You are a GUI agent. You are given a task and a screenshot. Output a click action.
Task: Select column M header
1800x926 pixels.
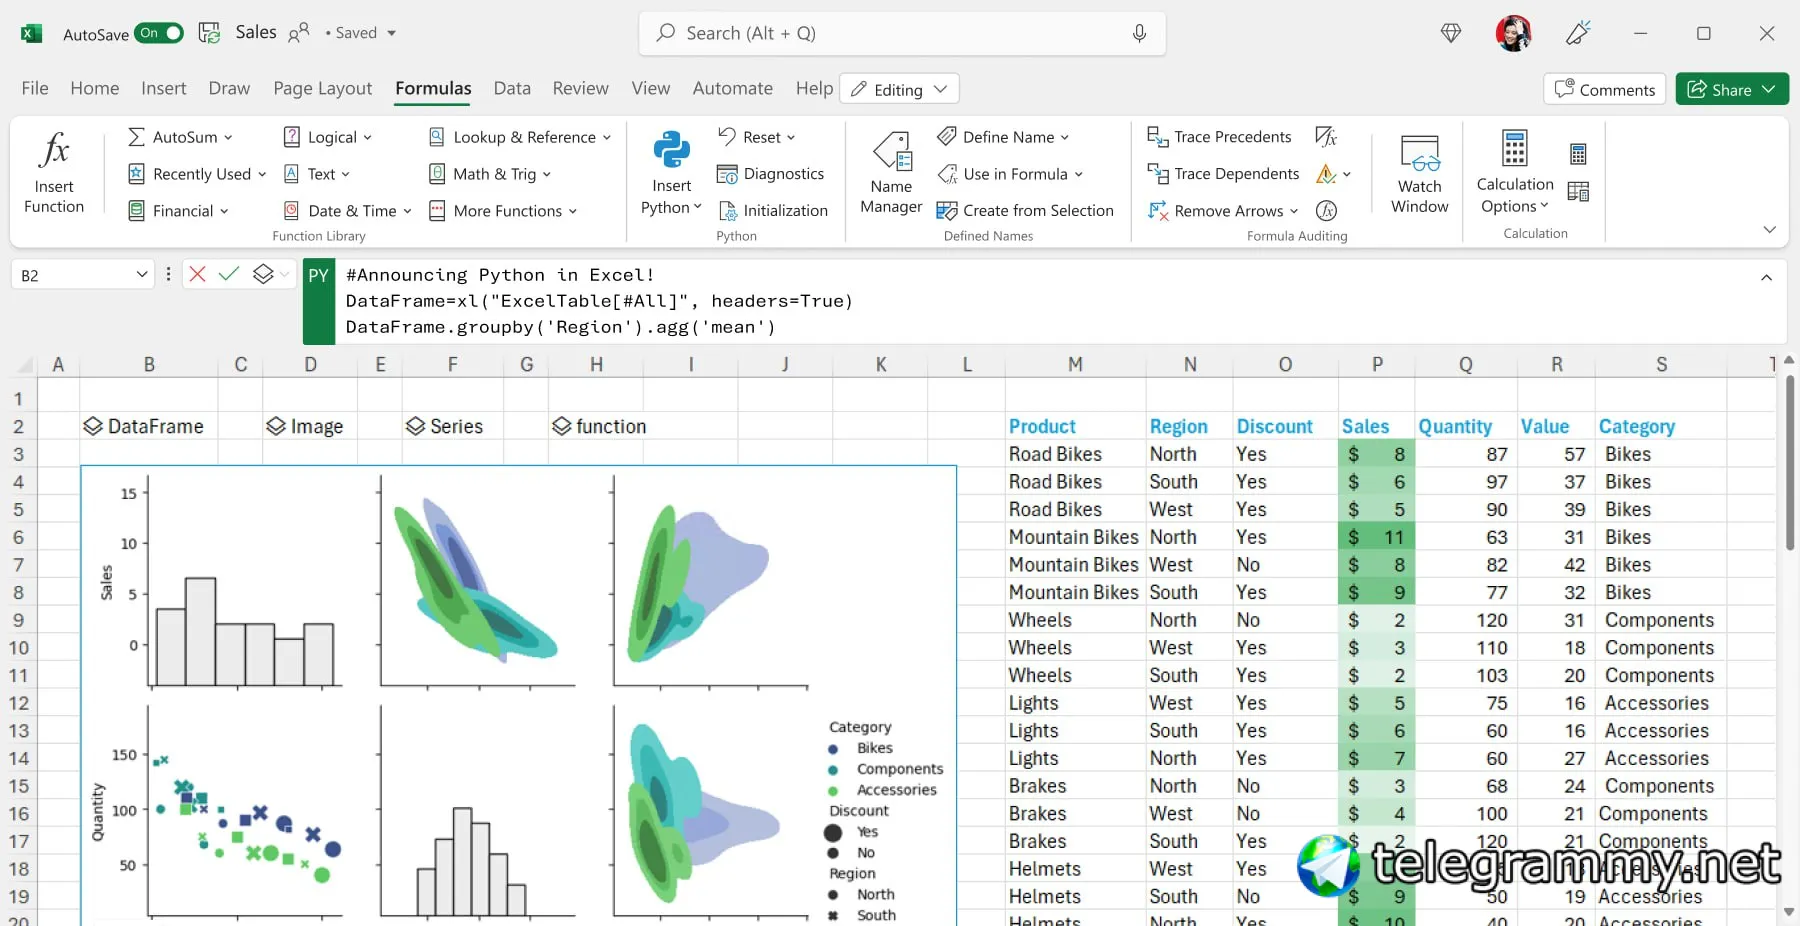(1075, 364)
